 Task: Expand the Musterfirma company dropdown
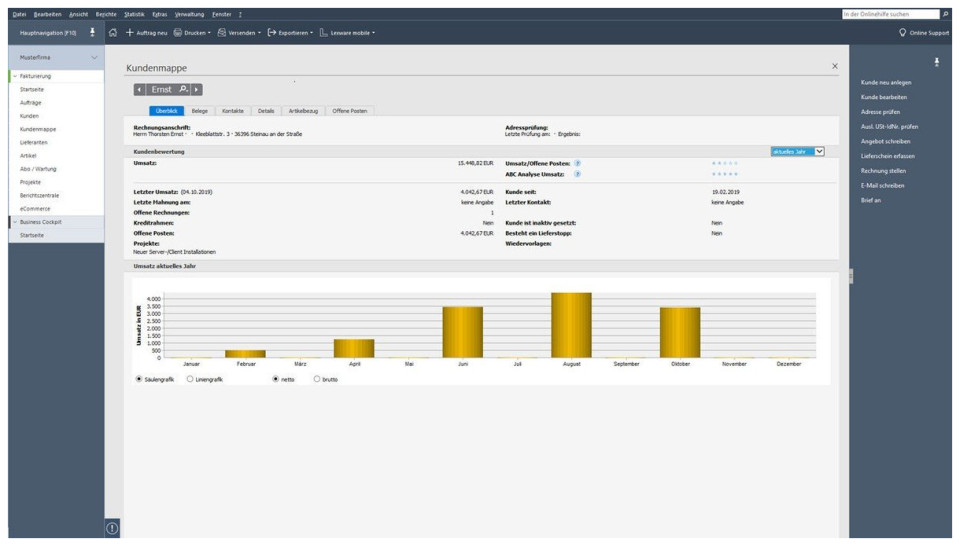point(95,58)
